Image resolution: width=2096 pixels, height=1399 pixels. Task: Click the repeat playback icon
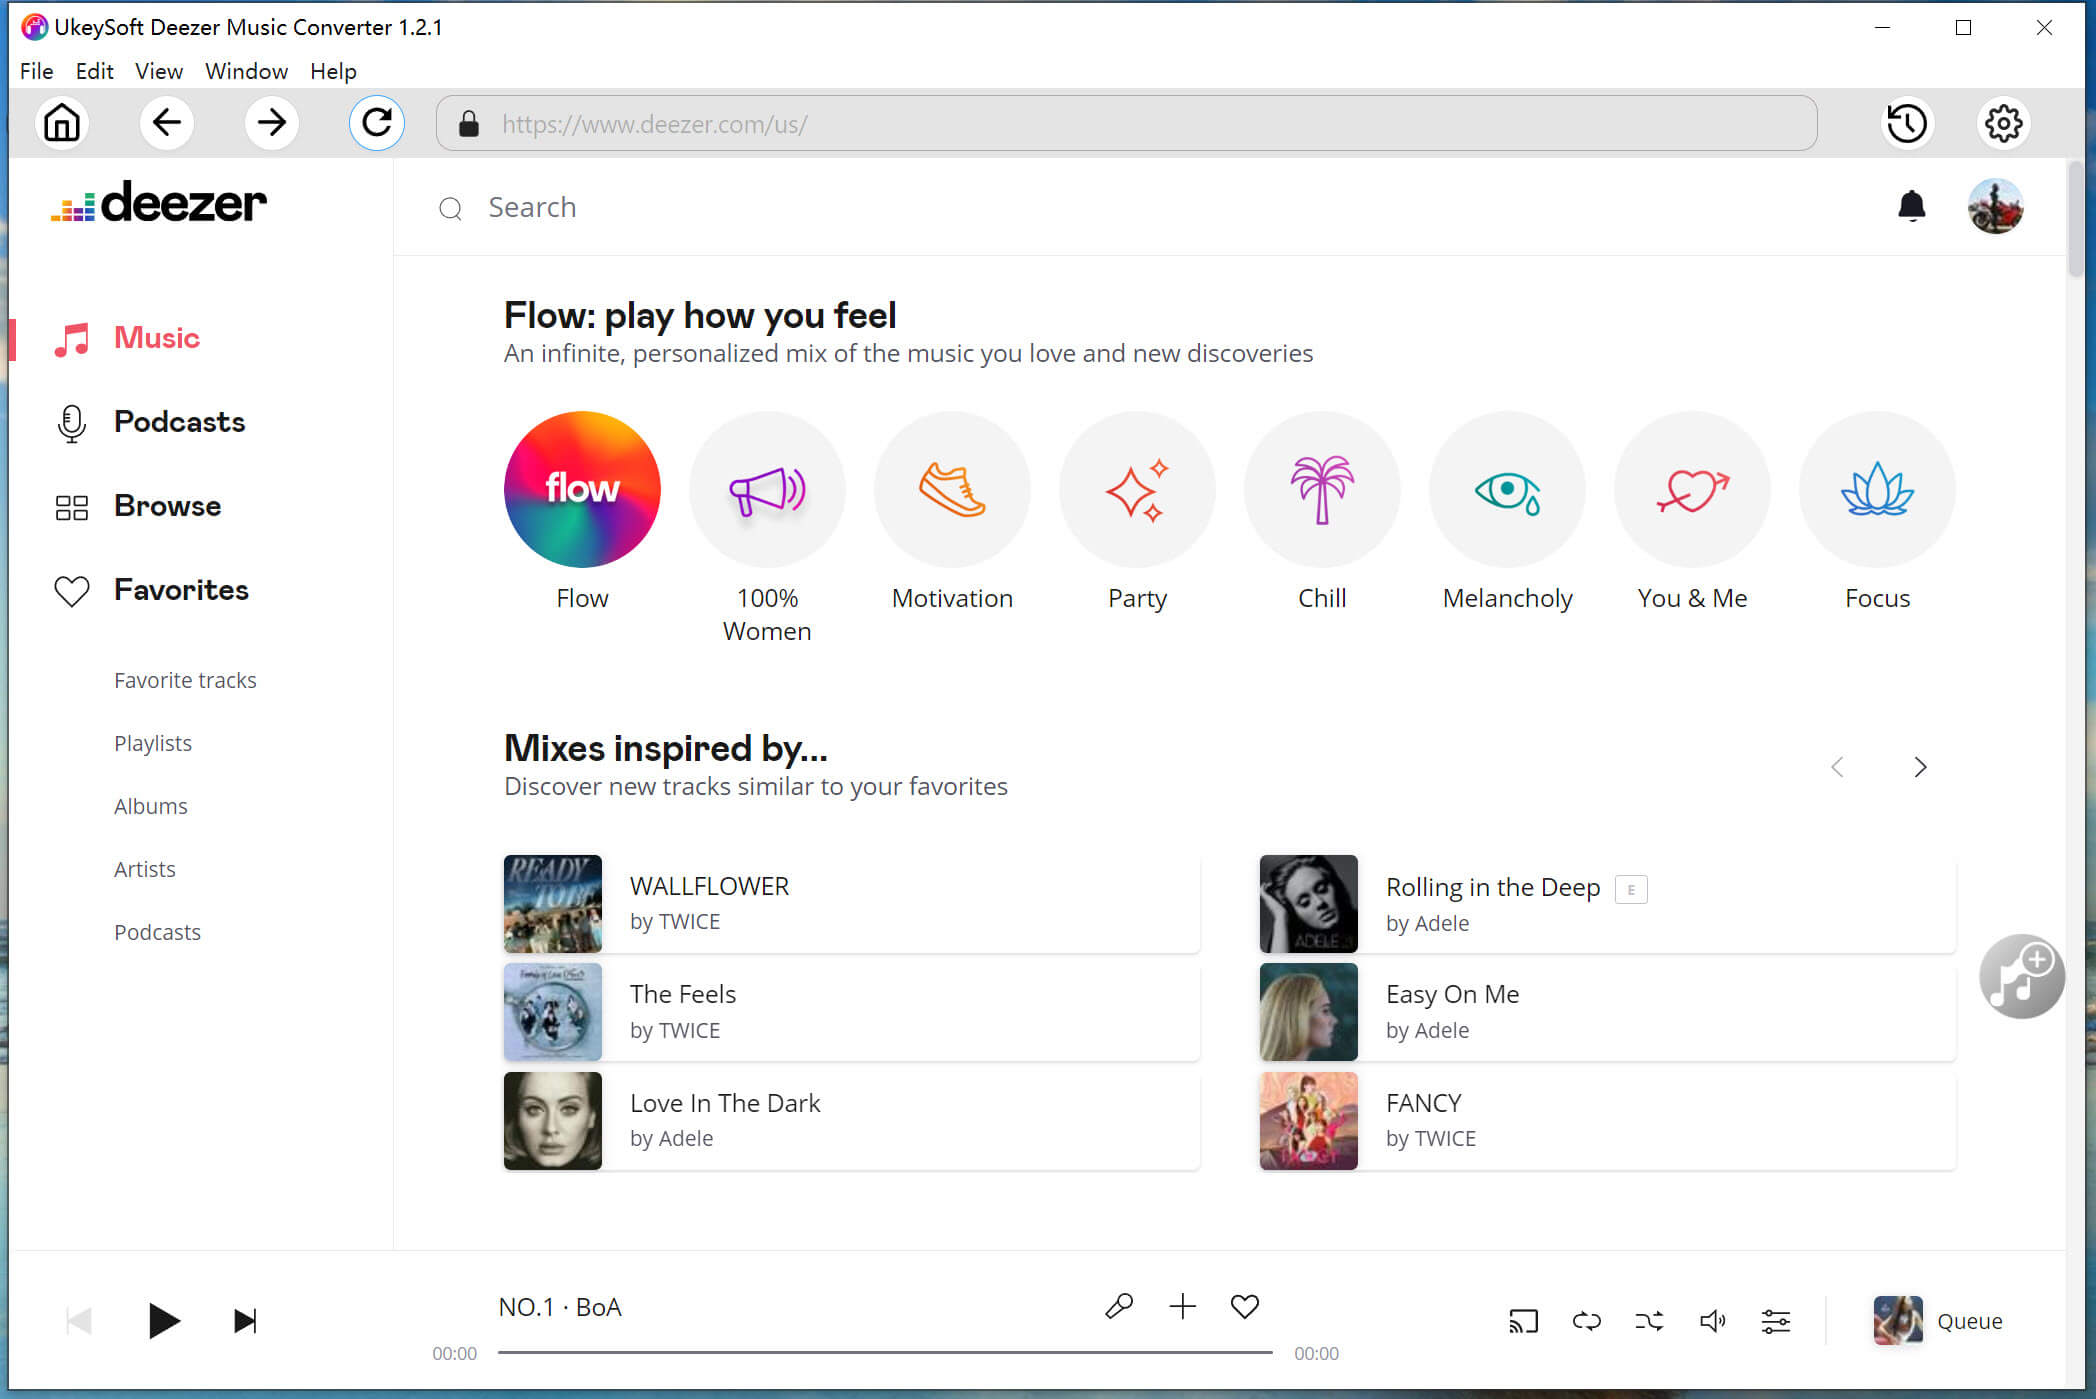1587,1321
